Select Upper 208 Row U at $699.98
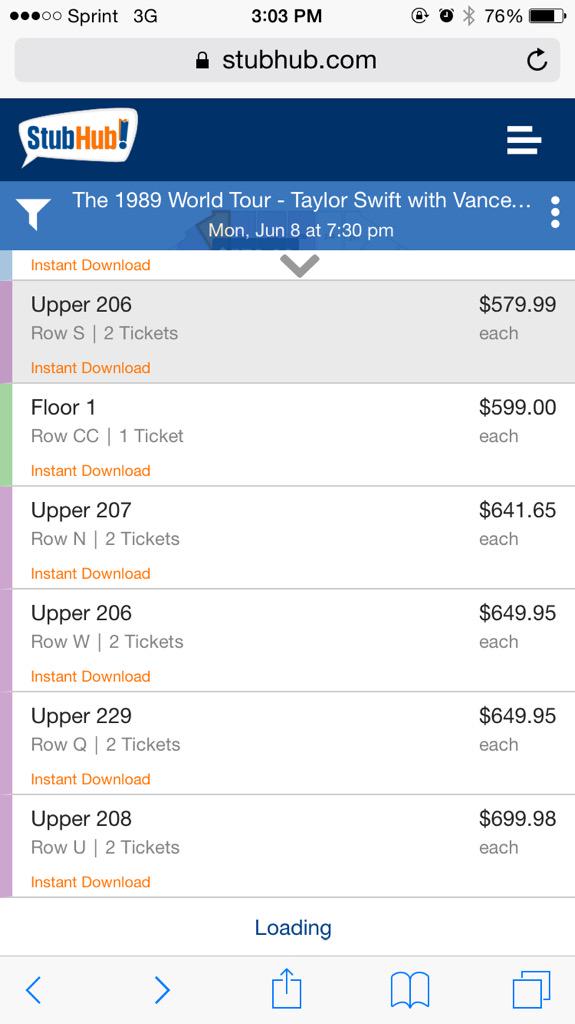The width and height of the screenshot is (575, 1024). (x=288, y=846)
